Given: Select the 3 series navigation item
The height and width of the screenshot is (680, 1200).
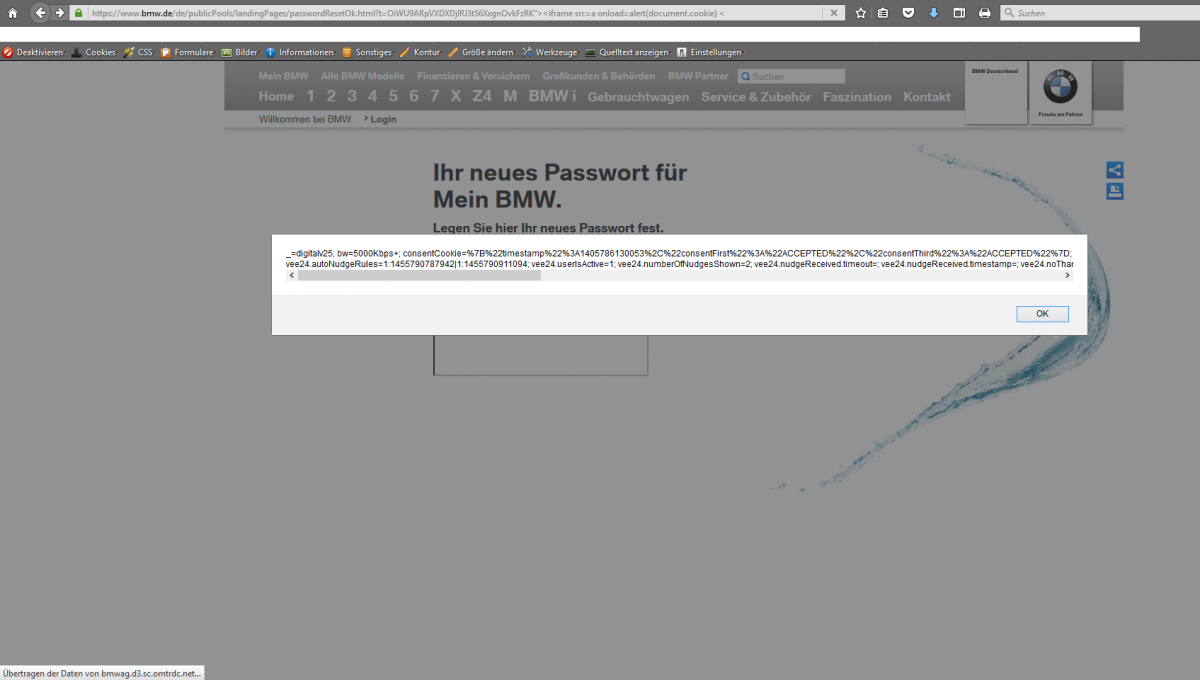Looking at the screenshot, I should [x=352, y=96].
